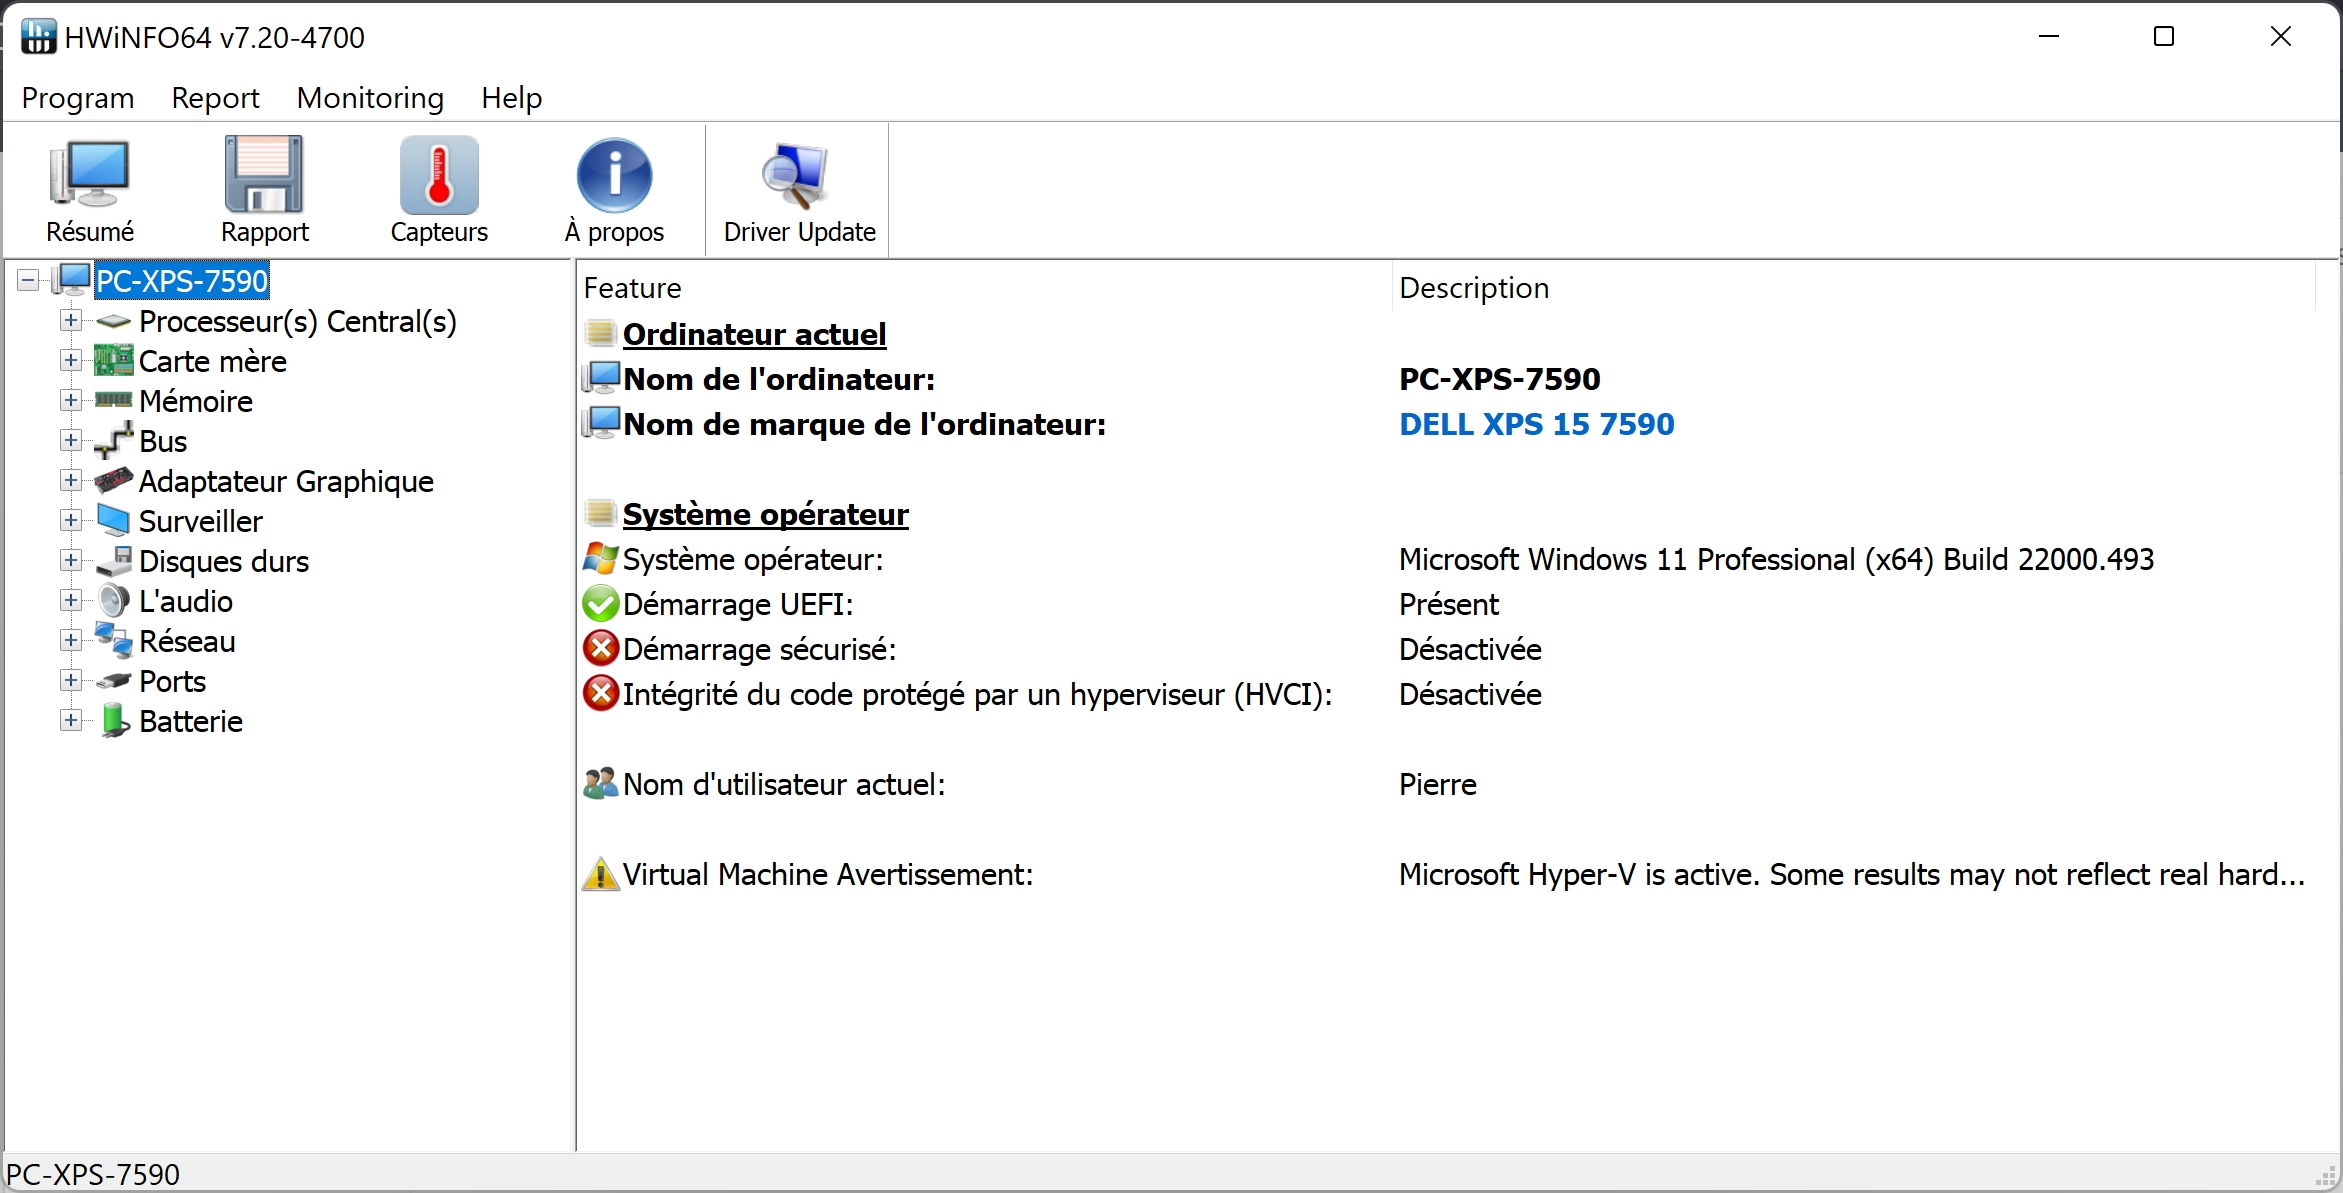This screenshot has width=2343, height=1193.
Task: Select the Nom de l'ordinateur row
Action: (x=1447, y=379)
